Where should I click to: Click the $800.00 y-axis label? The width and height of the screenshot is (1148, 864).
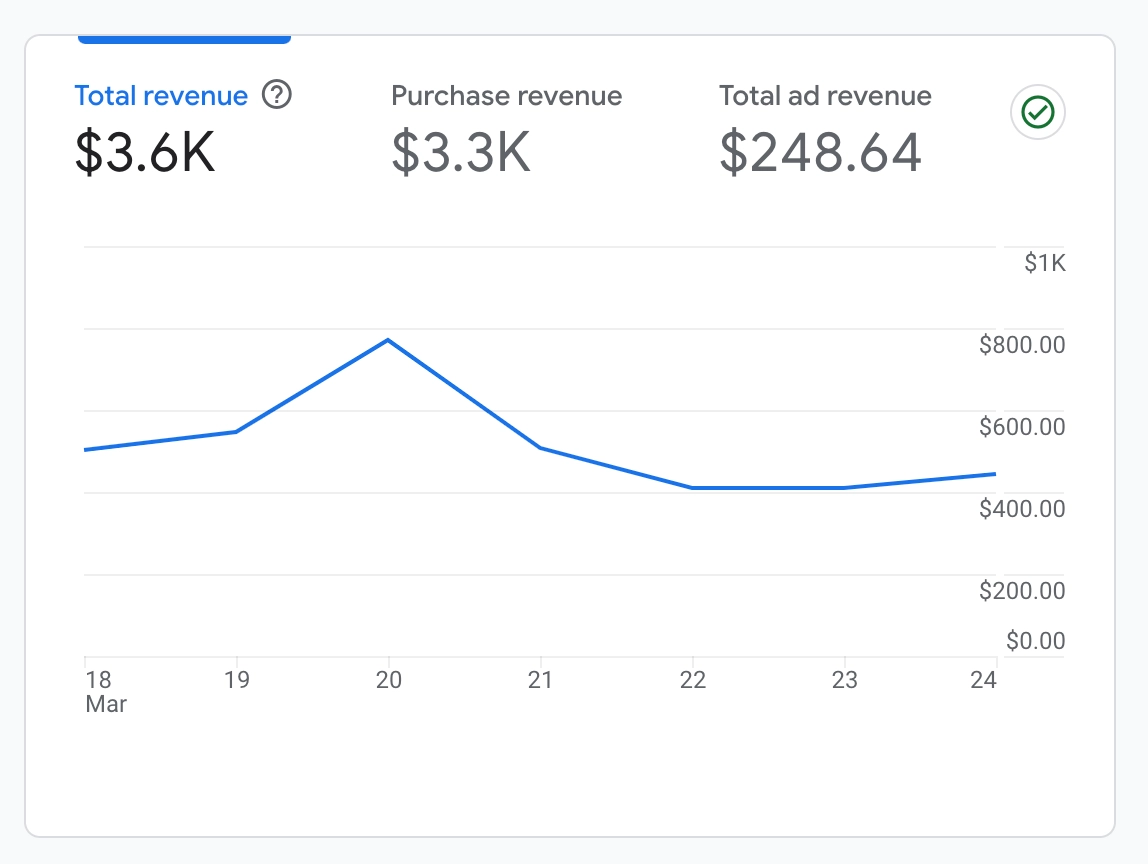click(1022, 345)
